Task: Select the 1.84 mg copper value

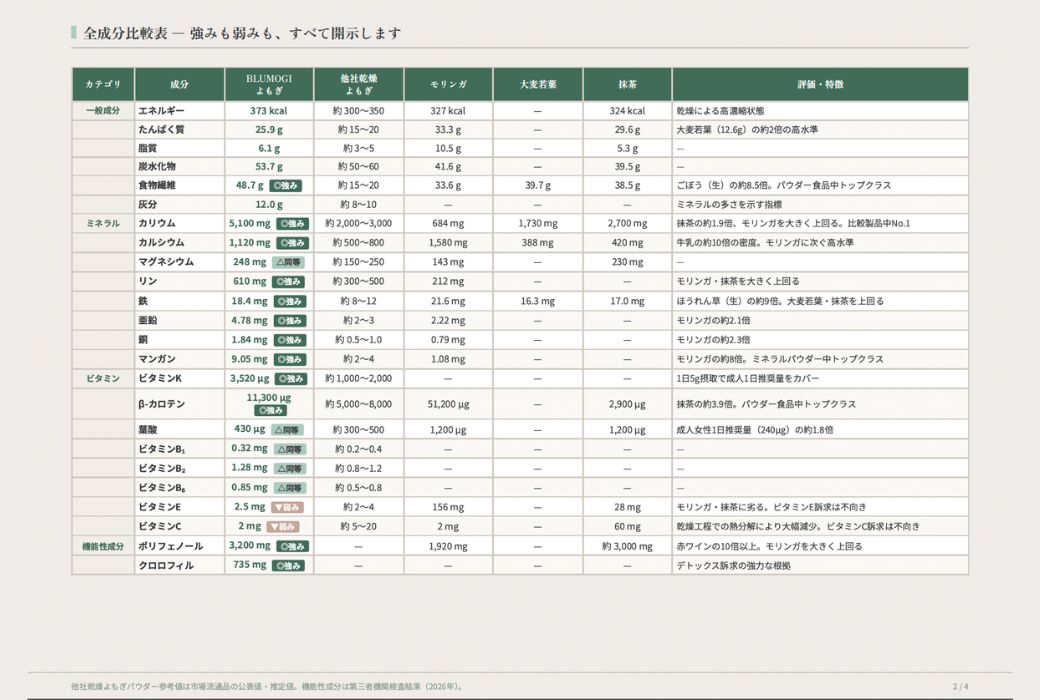Action: point(249,340)
